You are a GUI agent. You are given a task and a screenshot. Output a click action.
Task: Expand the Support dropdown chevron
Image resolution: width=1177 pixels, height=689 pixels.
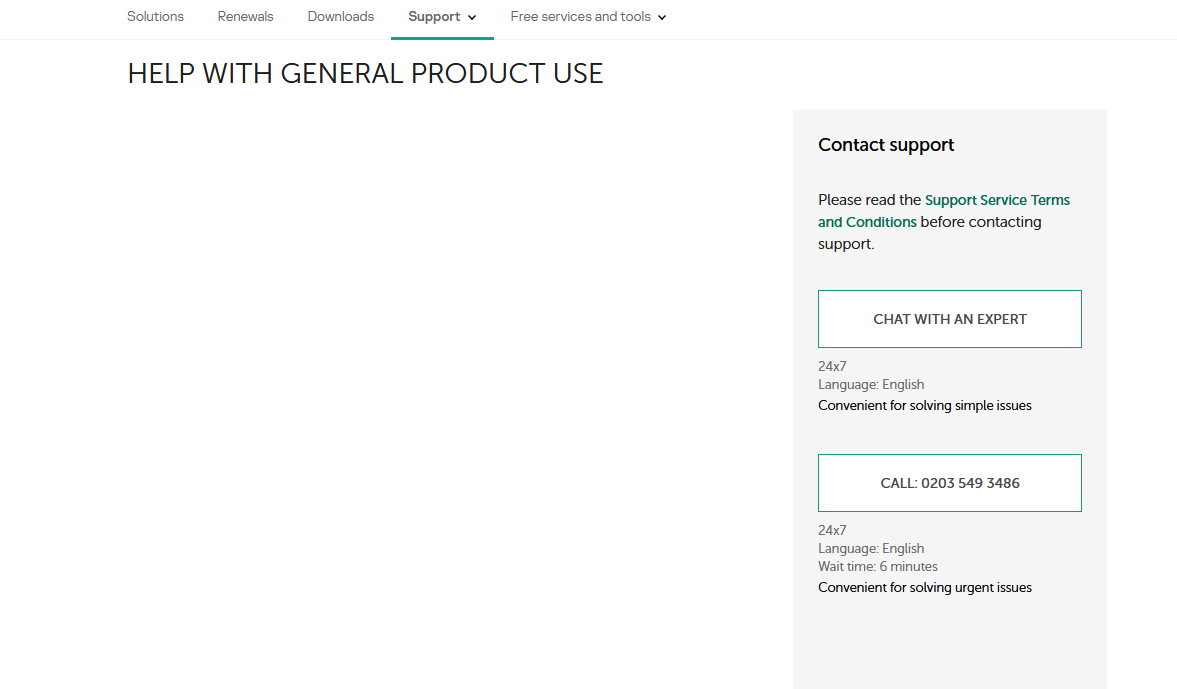click(x=472, y=18)
